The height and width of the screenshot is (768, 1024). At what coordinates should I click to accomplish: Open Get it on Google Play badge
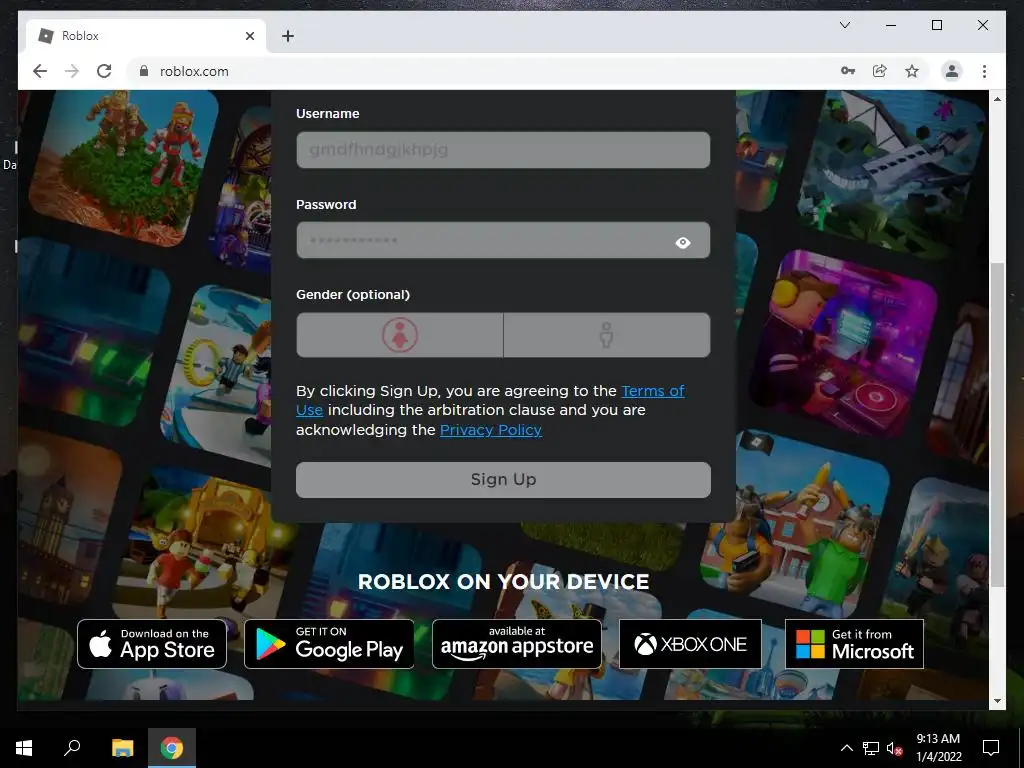[x=328, y=644]
